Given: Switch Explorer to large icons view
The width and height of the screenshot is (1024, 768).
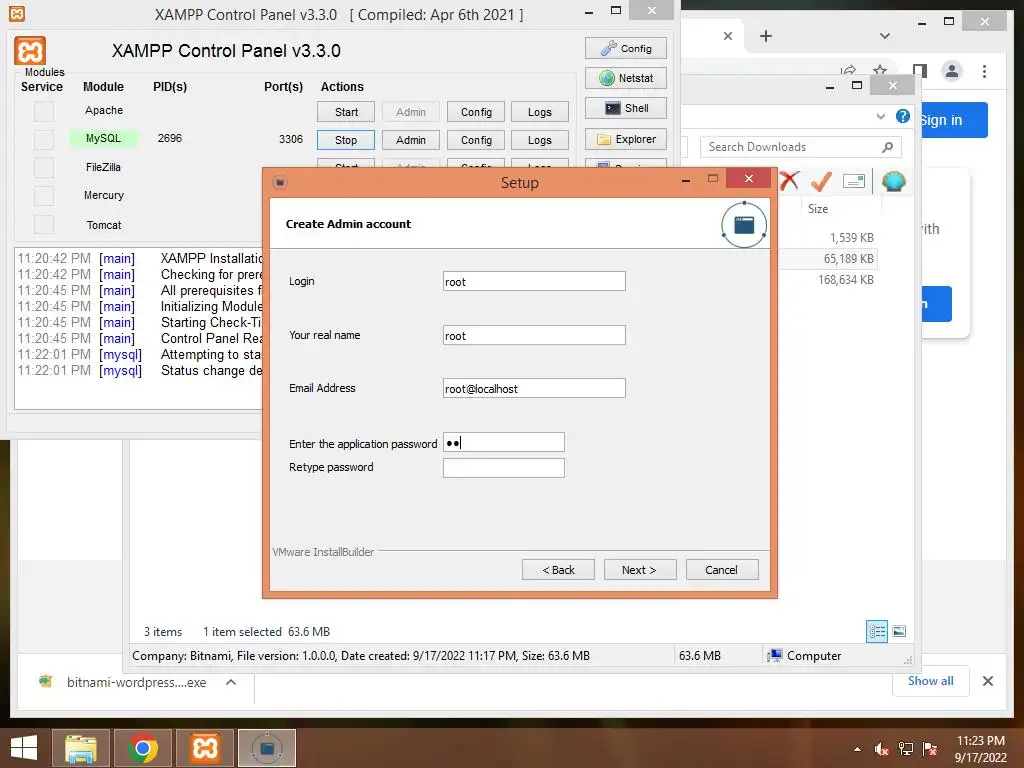Looking at the screenshot, I should [899, 631].
